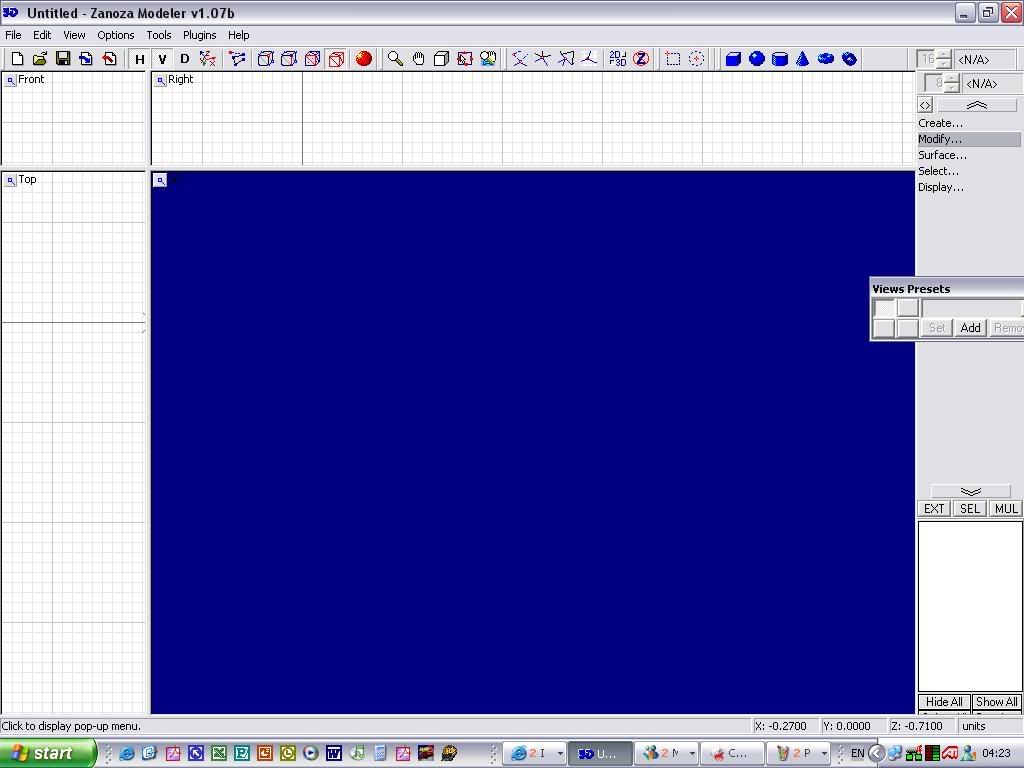This screenshot has width=1024, height=768.
Task: Open the Options menu
Action: (116, 35)
